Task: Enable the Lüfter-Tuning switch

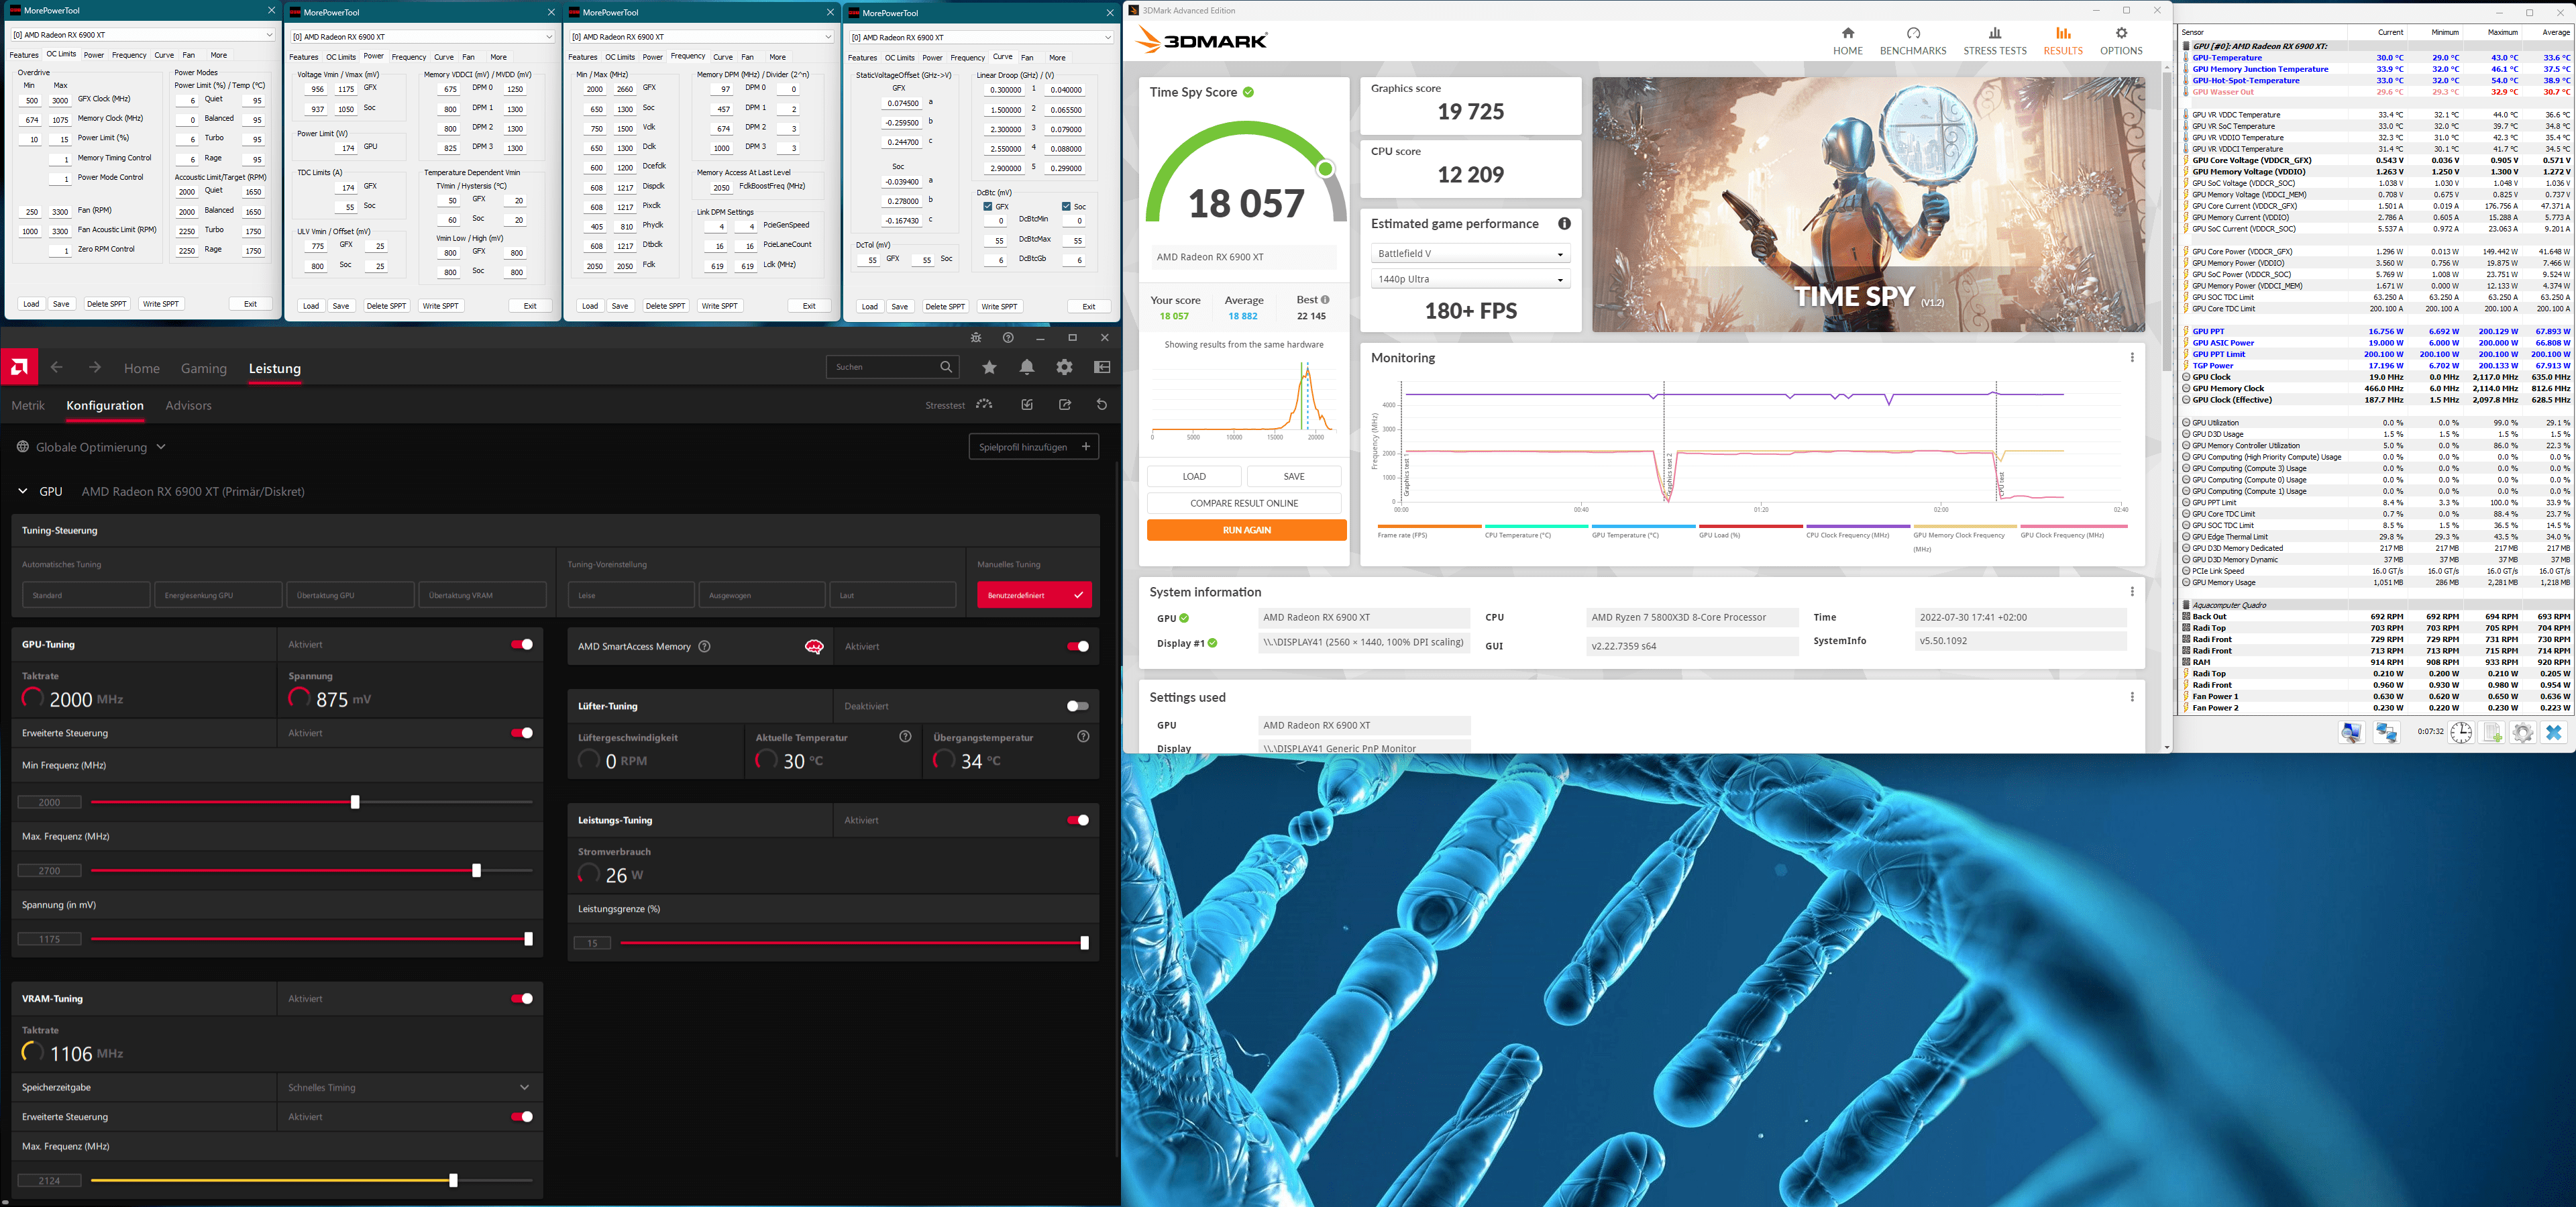Action: coord(1078,706)
